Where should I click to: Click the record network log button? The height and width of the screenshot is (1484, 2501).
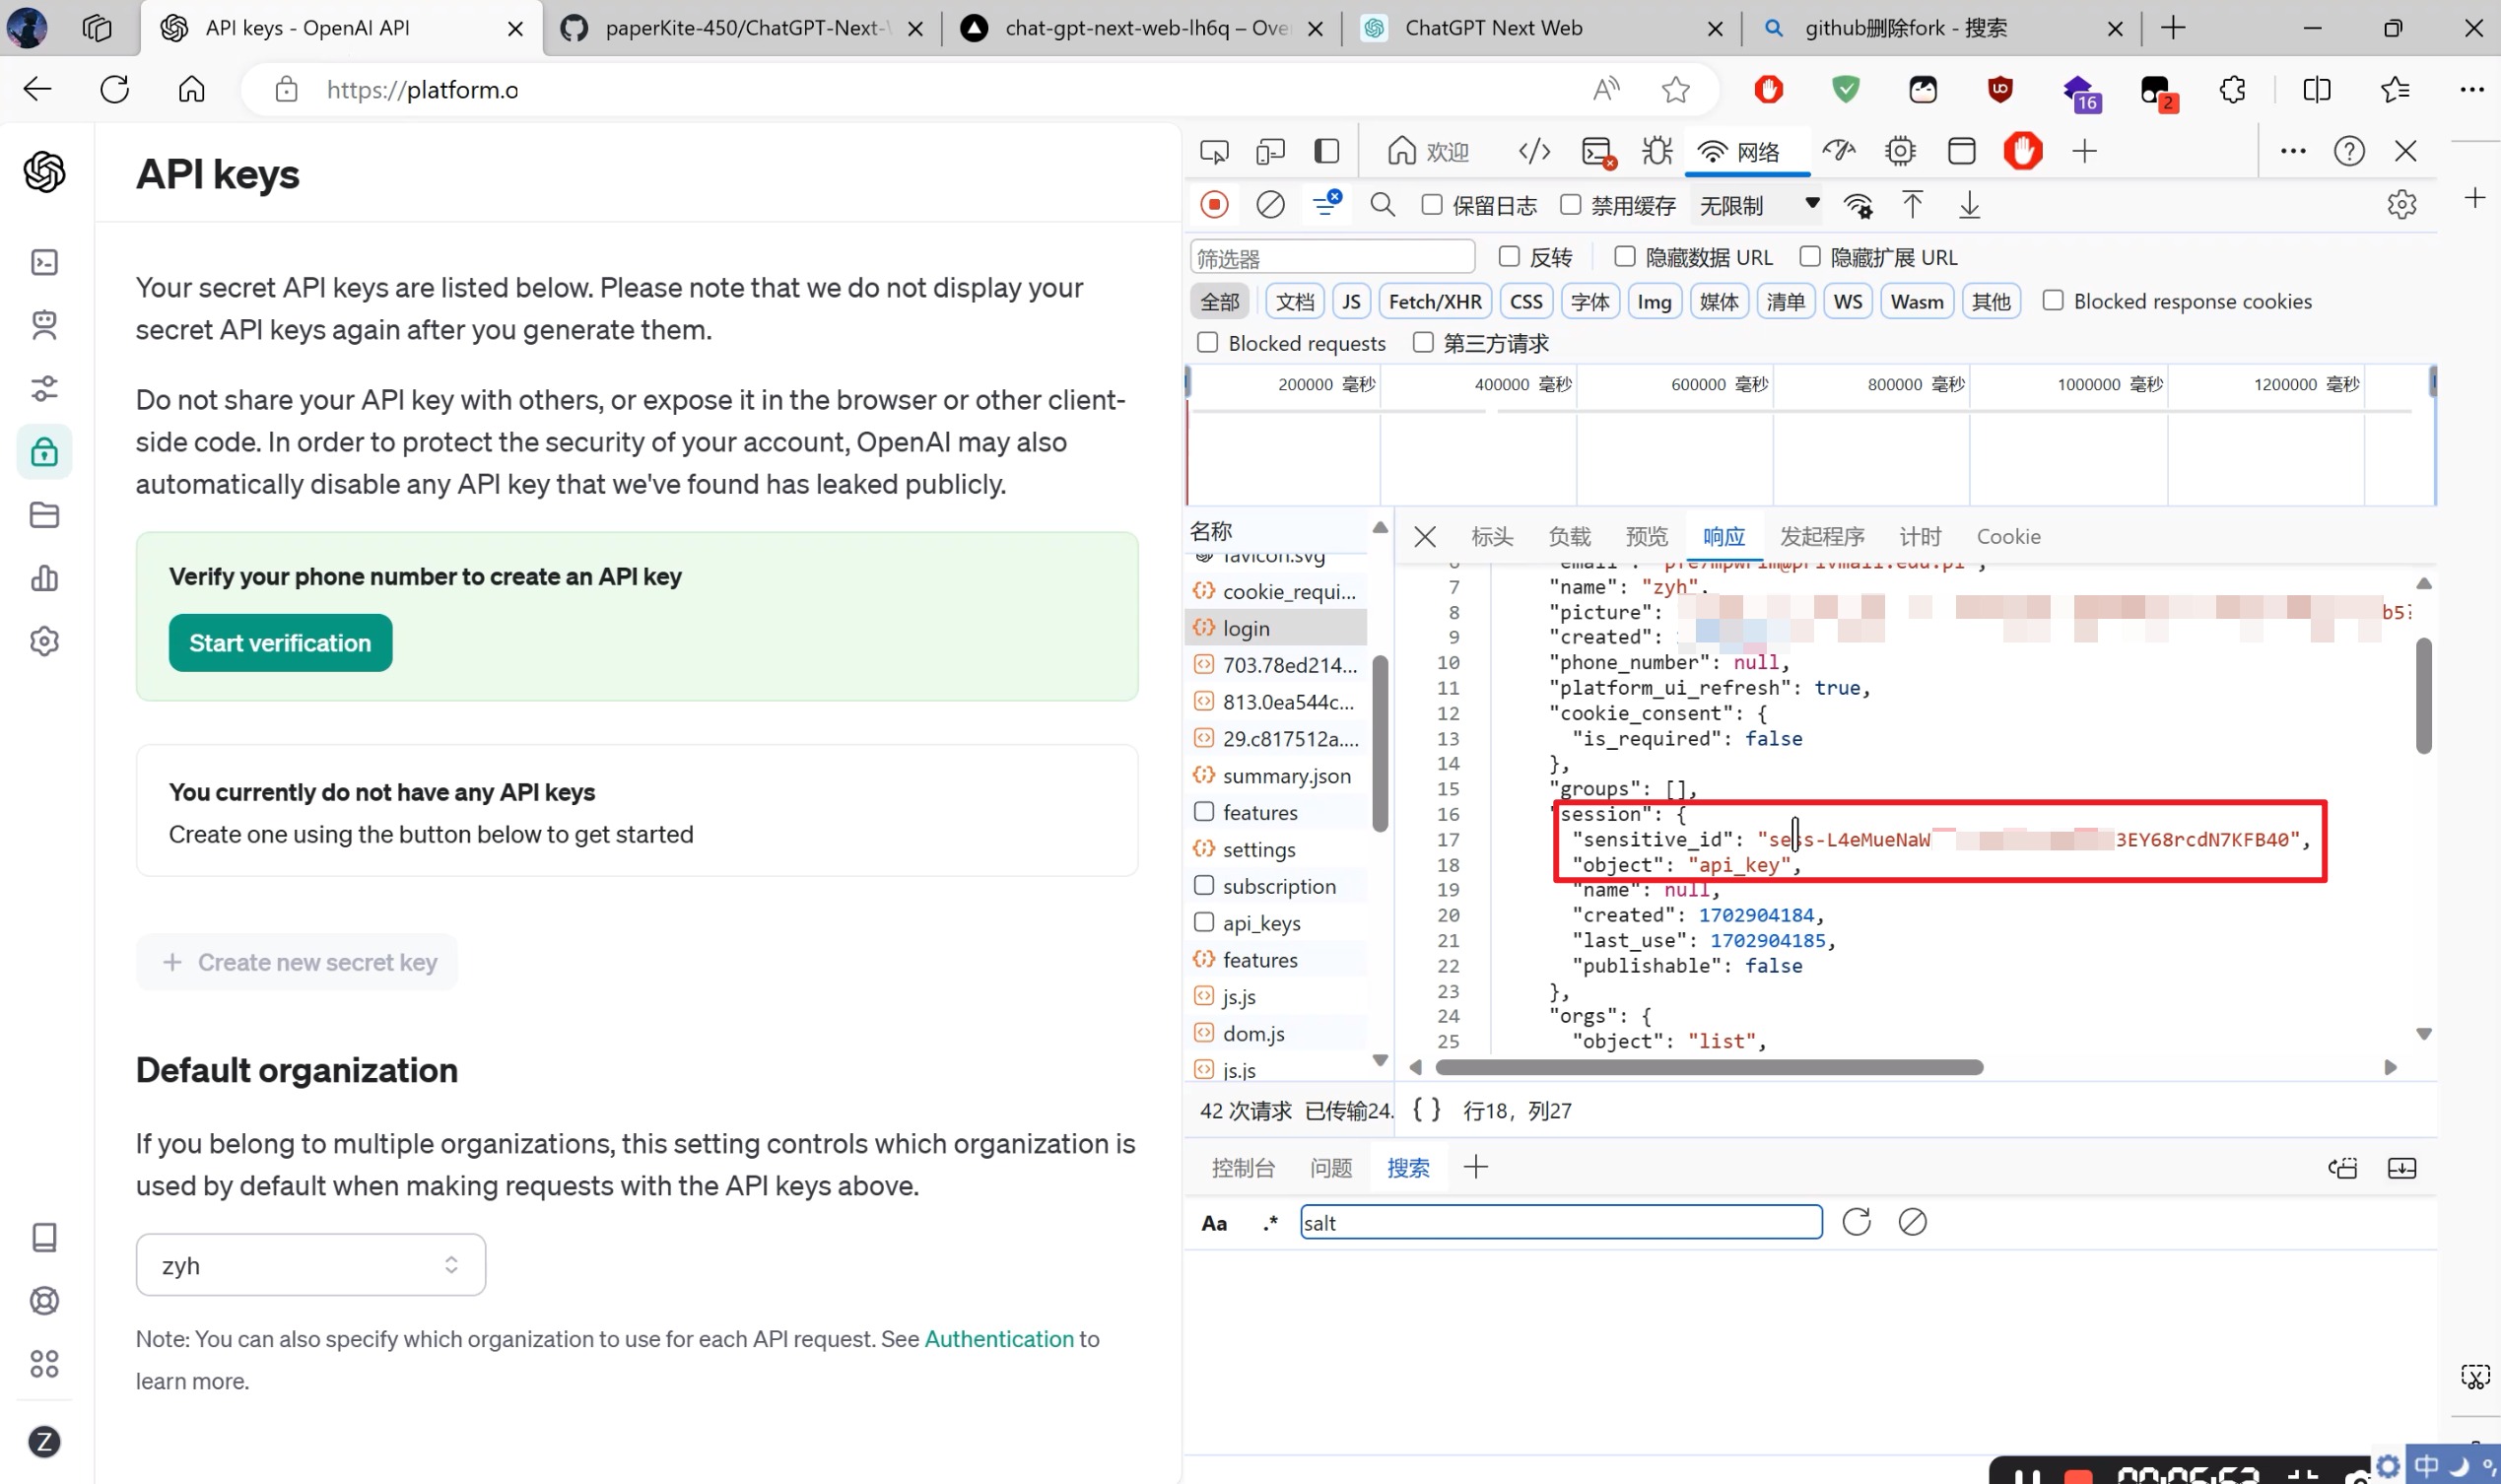pos(1214,205)
